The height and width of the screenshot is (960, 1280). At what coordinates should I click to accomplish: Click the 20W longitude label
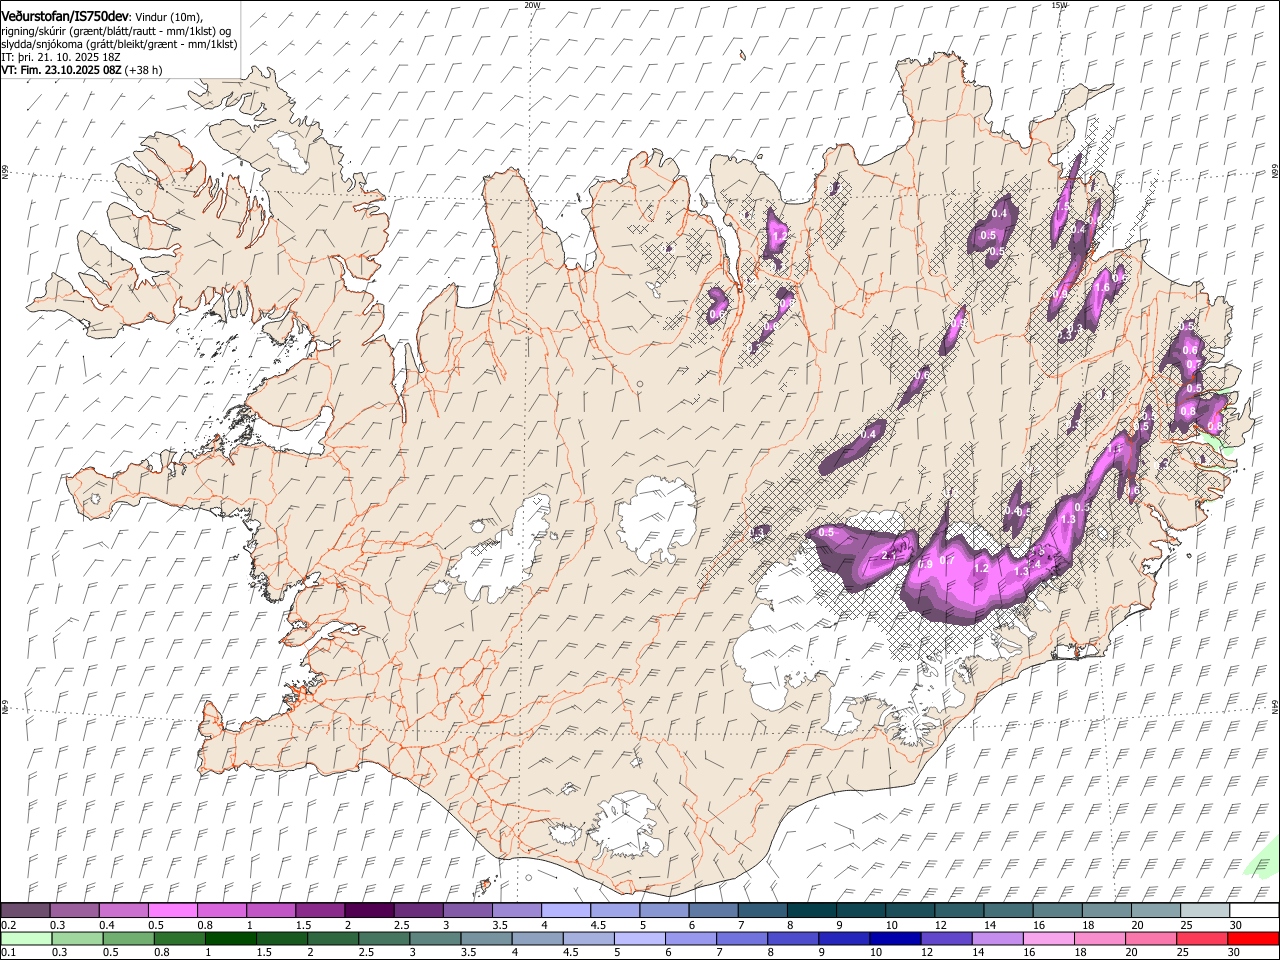(532, 5)
